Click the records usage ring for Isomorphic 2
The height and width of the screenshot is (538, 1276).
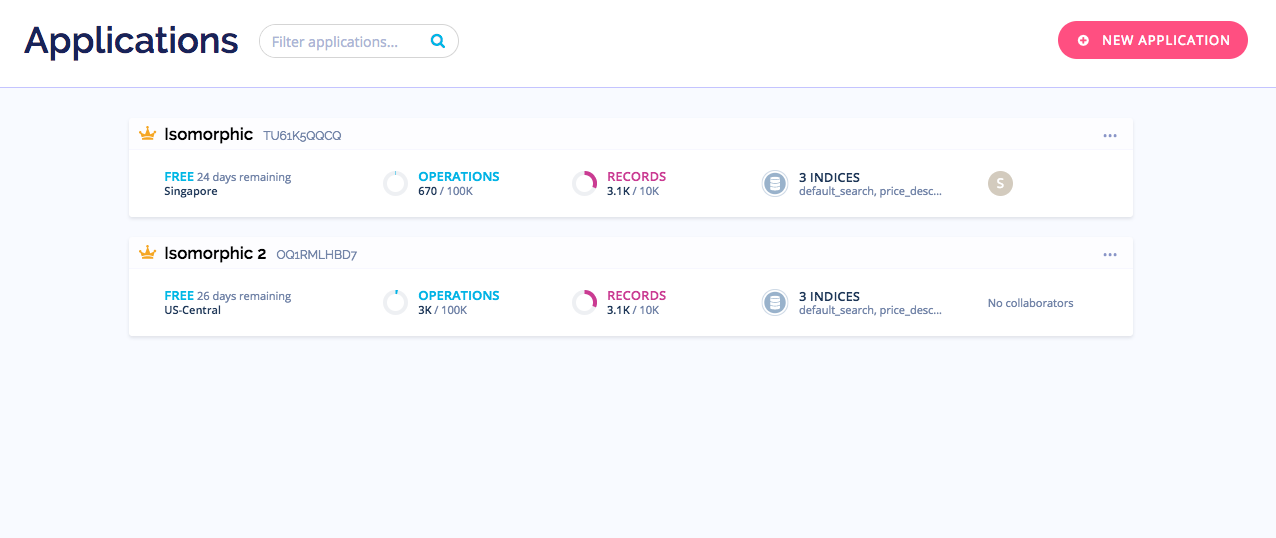click(584, 303)
